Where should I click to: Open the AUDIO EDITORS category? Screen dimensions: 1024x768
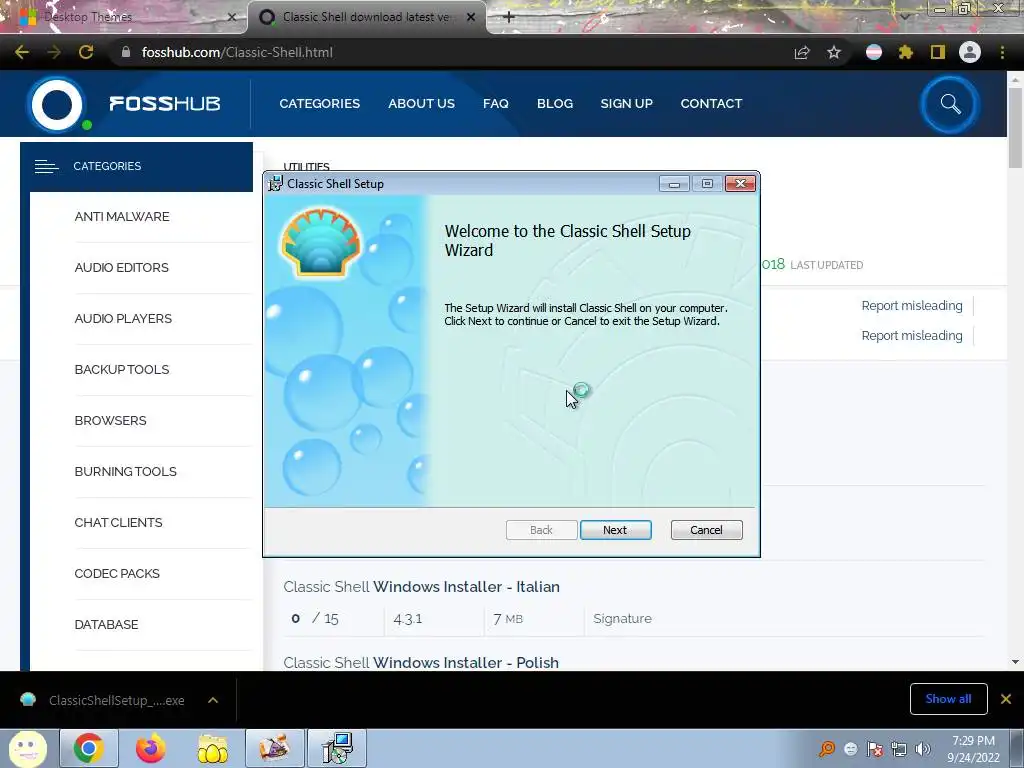click(x=121, y=268)
